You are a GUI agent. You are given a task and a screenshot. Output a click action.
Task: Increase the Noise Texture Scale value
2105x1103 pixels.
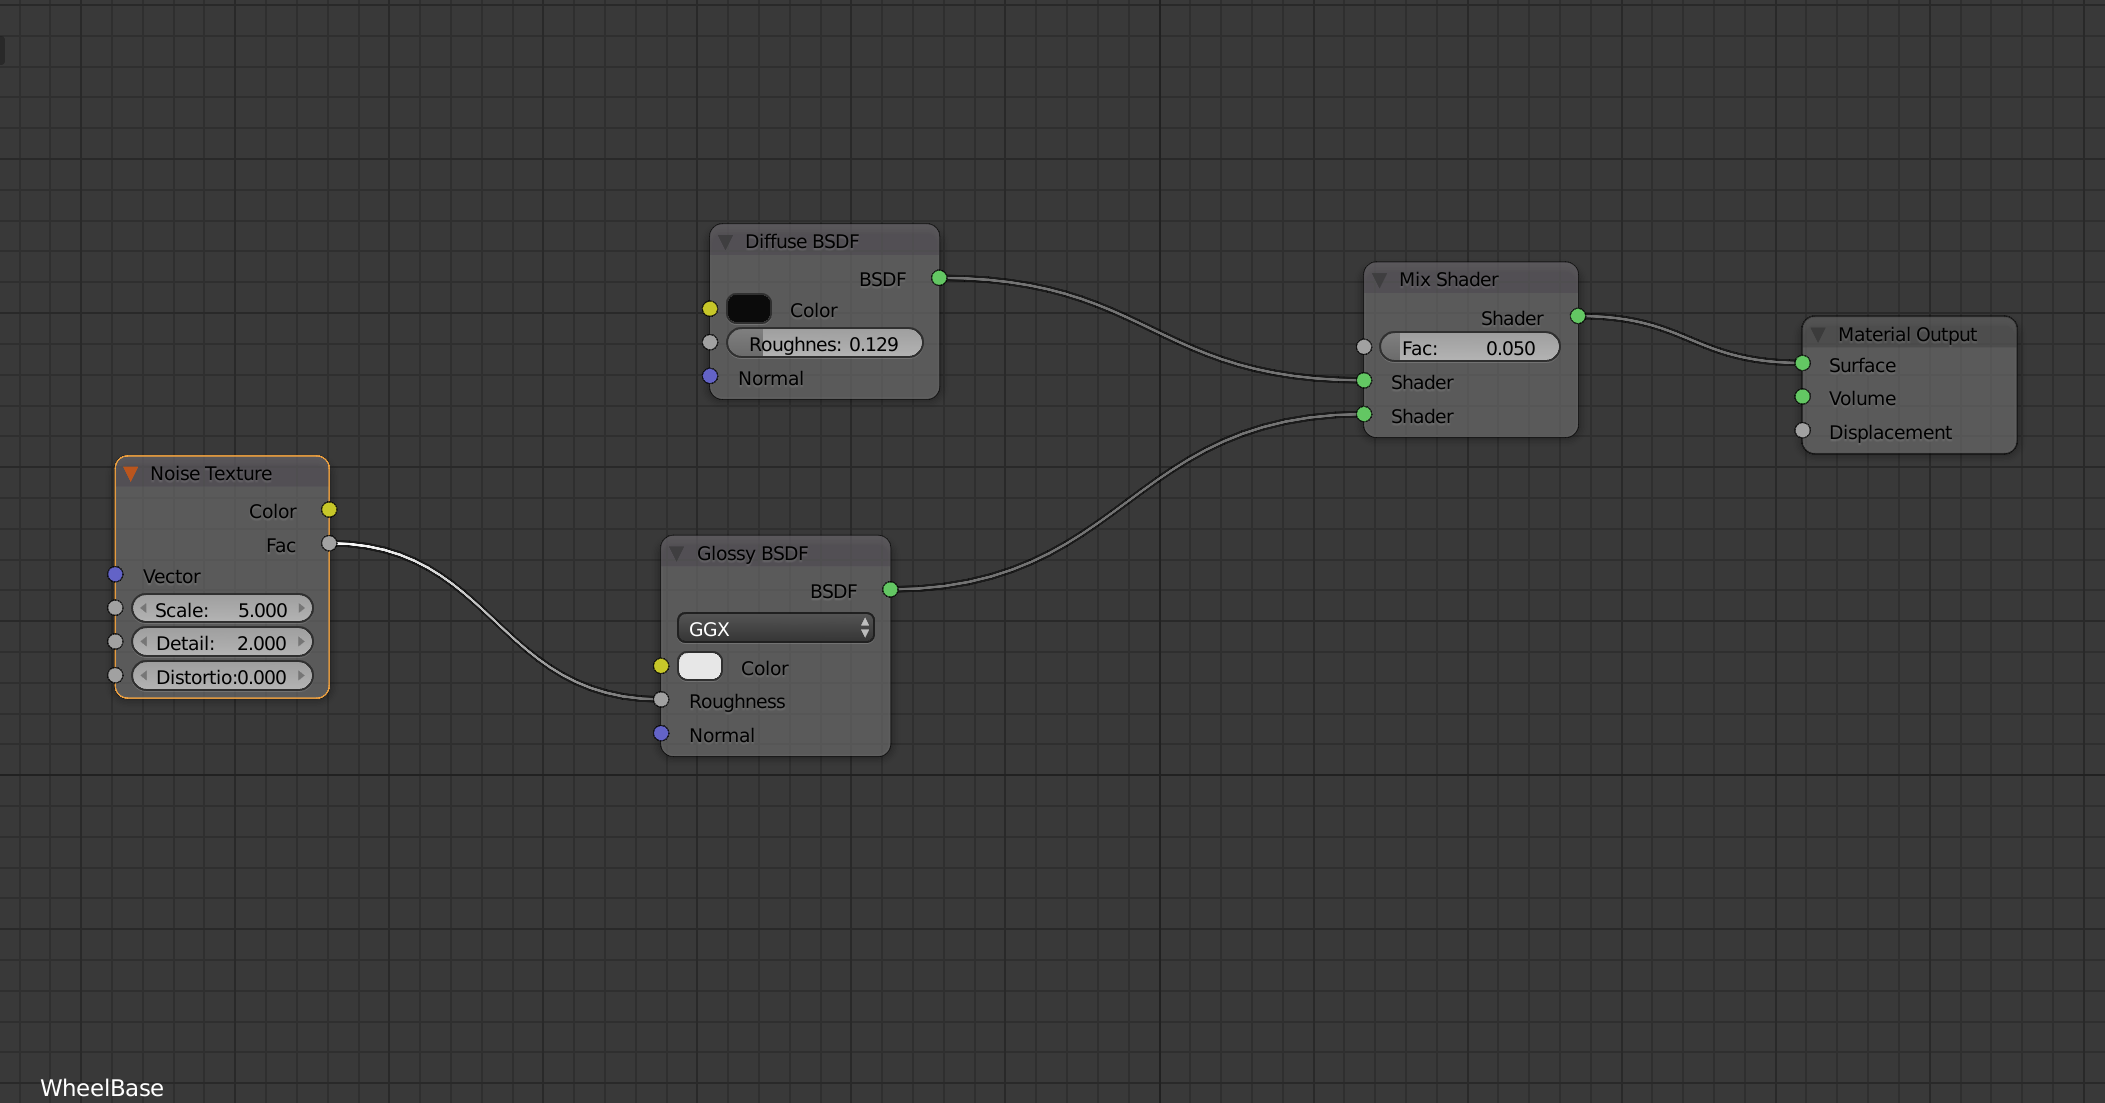click(301, 609)
